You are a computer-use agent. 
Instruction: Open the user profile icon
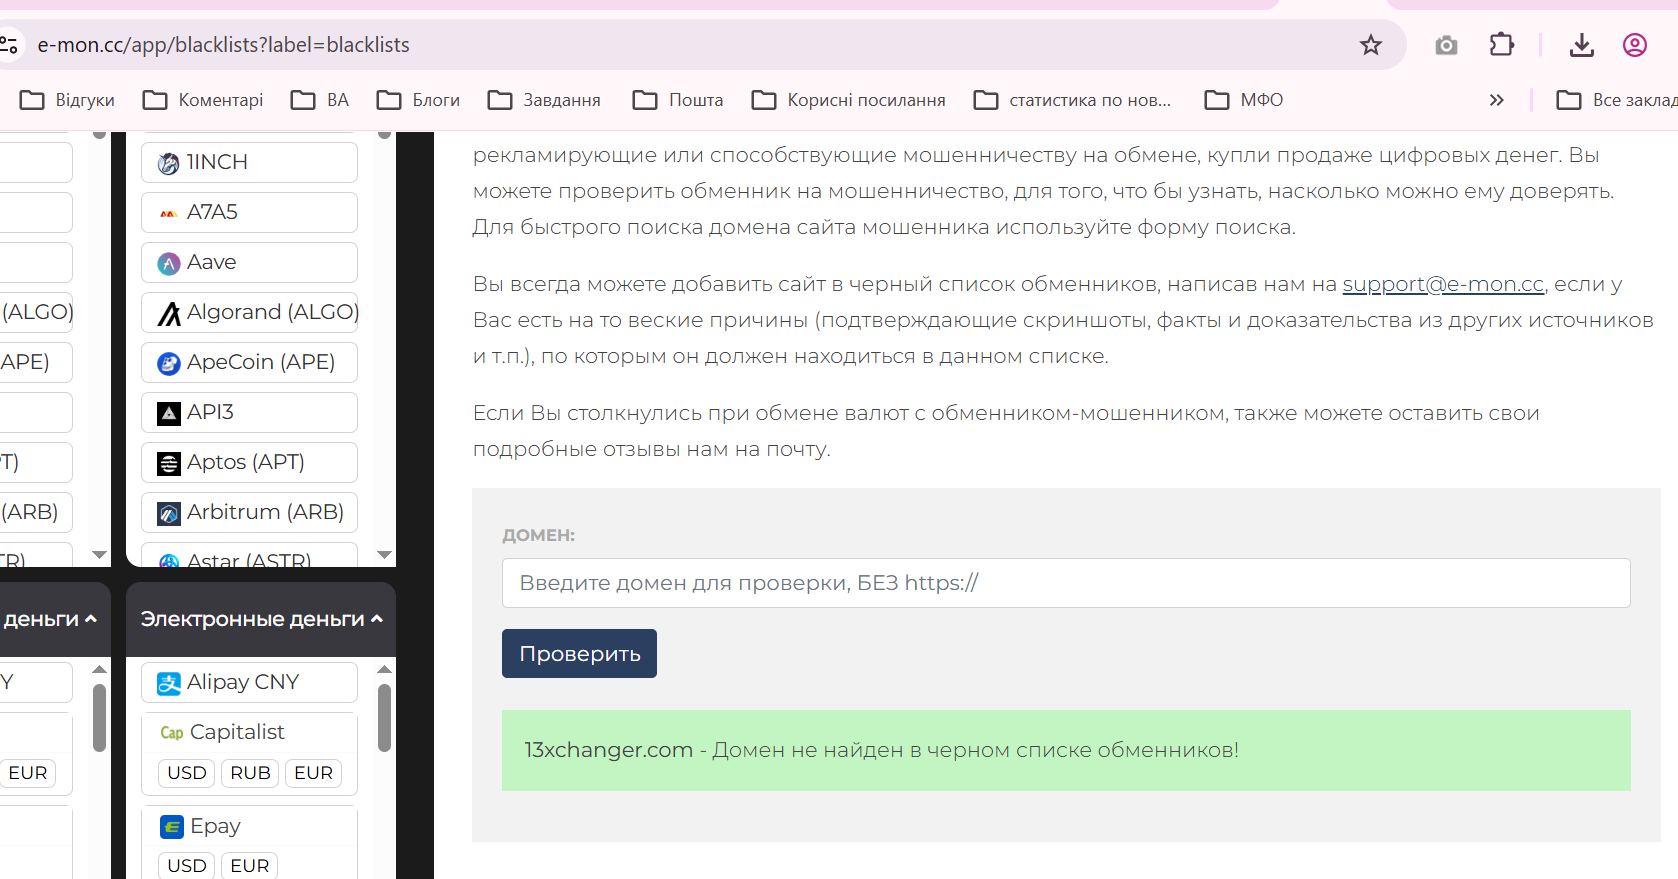click(1634, 45)
